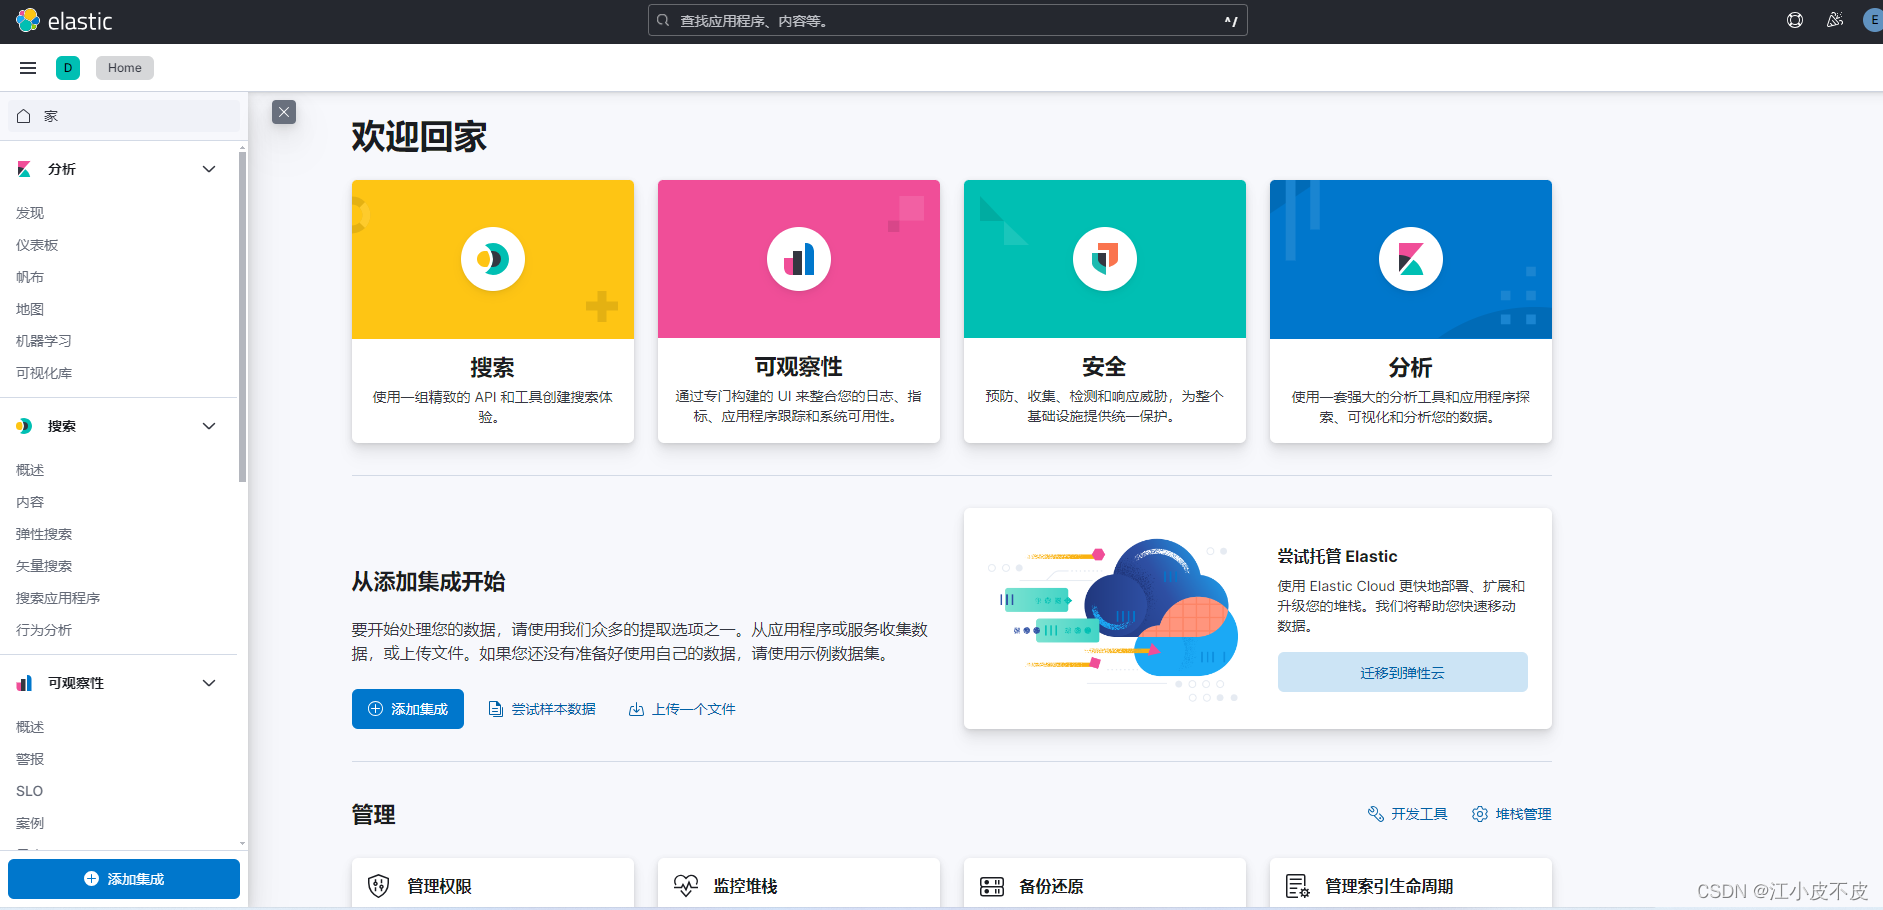This screenshot has width=1883, height=910.
Task: Collapse the 可观察性 section in the sidebar
Action: (x=209, y=683)
